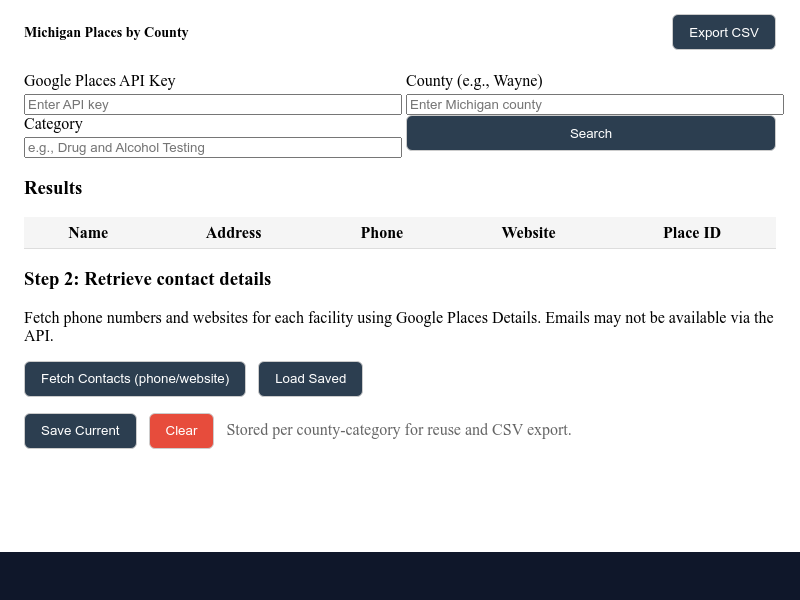Click the Address column header
Viewport: 800px width, 600px height.
point(233,233)
